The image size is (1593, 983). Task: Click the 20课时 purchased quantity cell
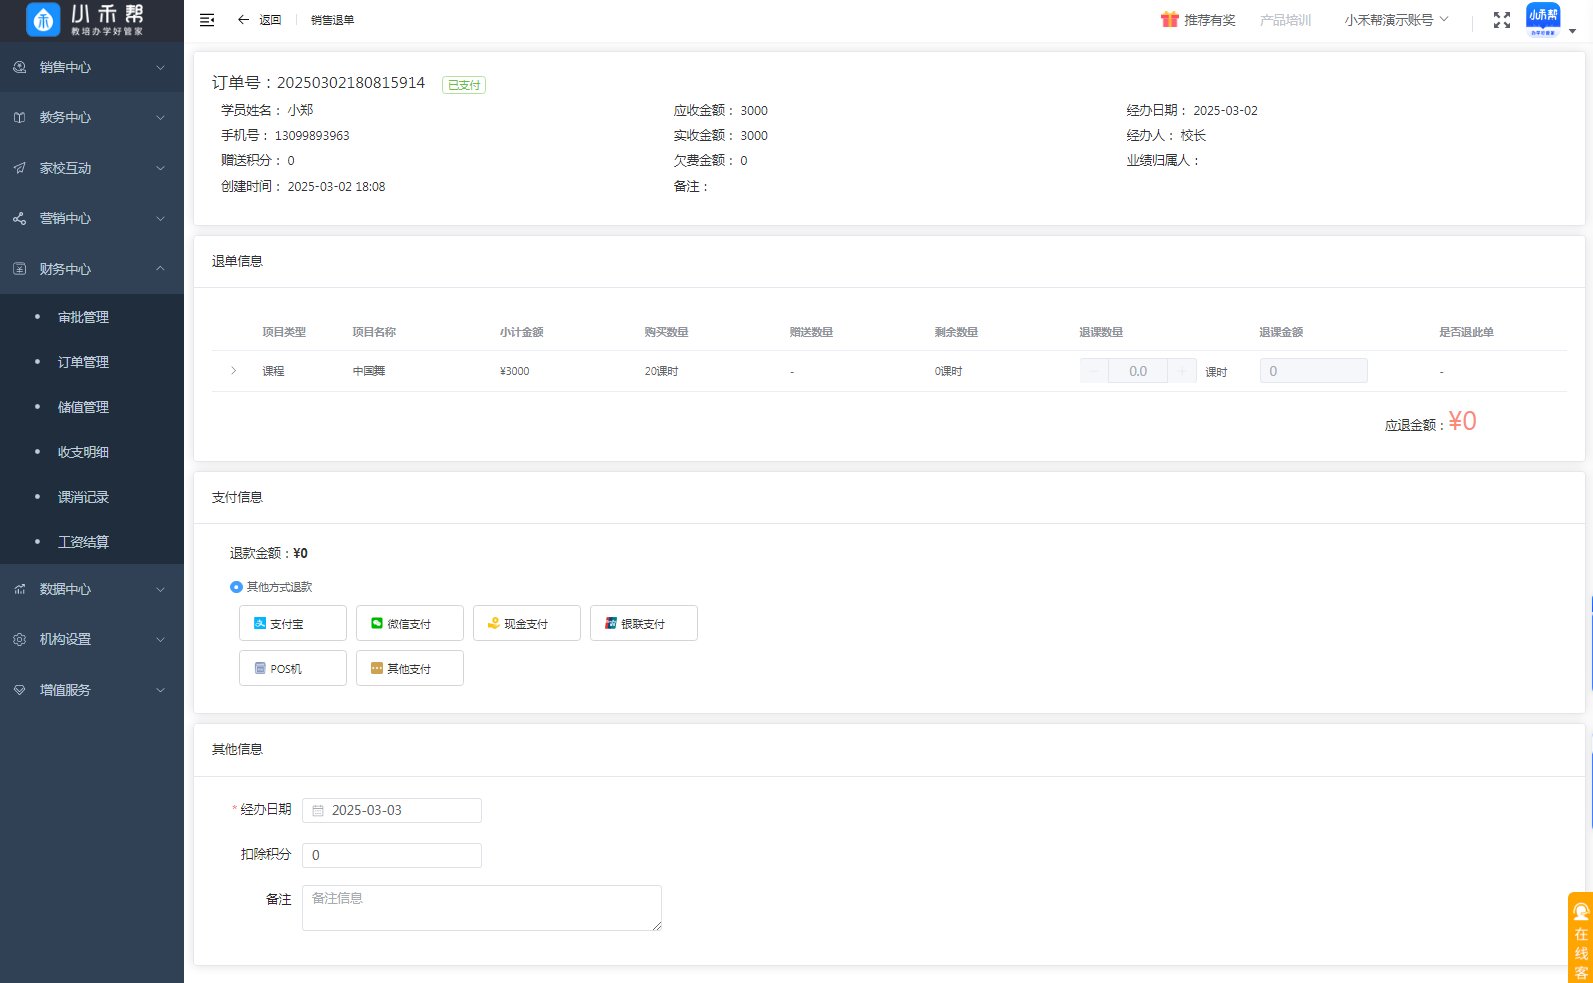point(661,371)
